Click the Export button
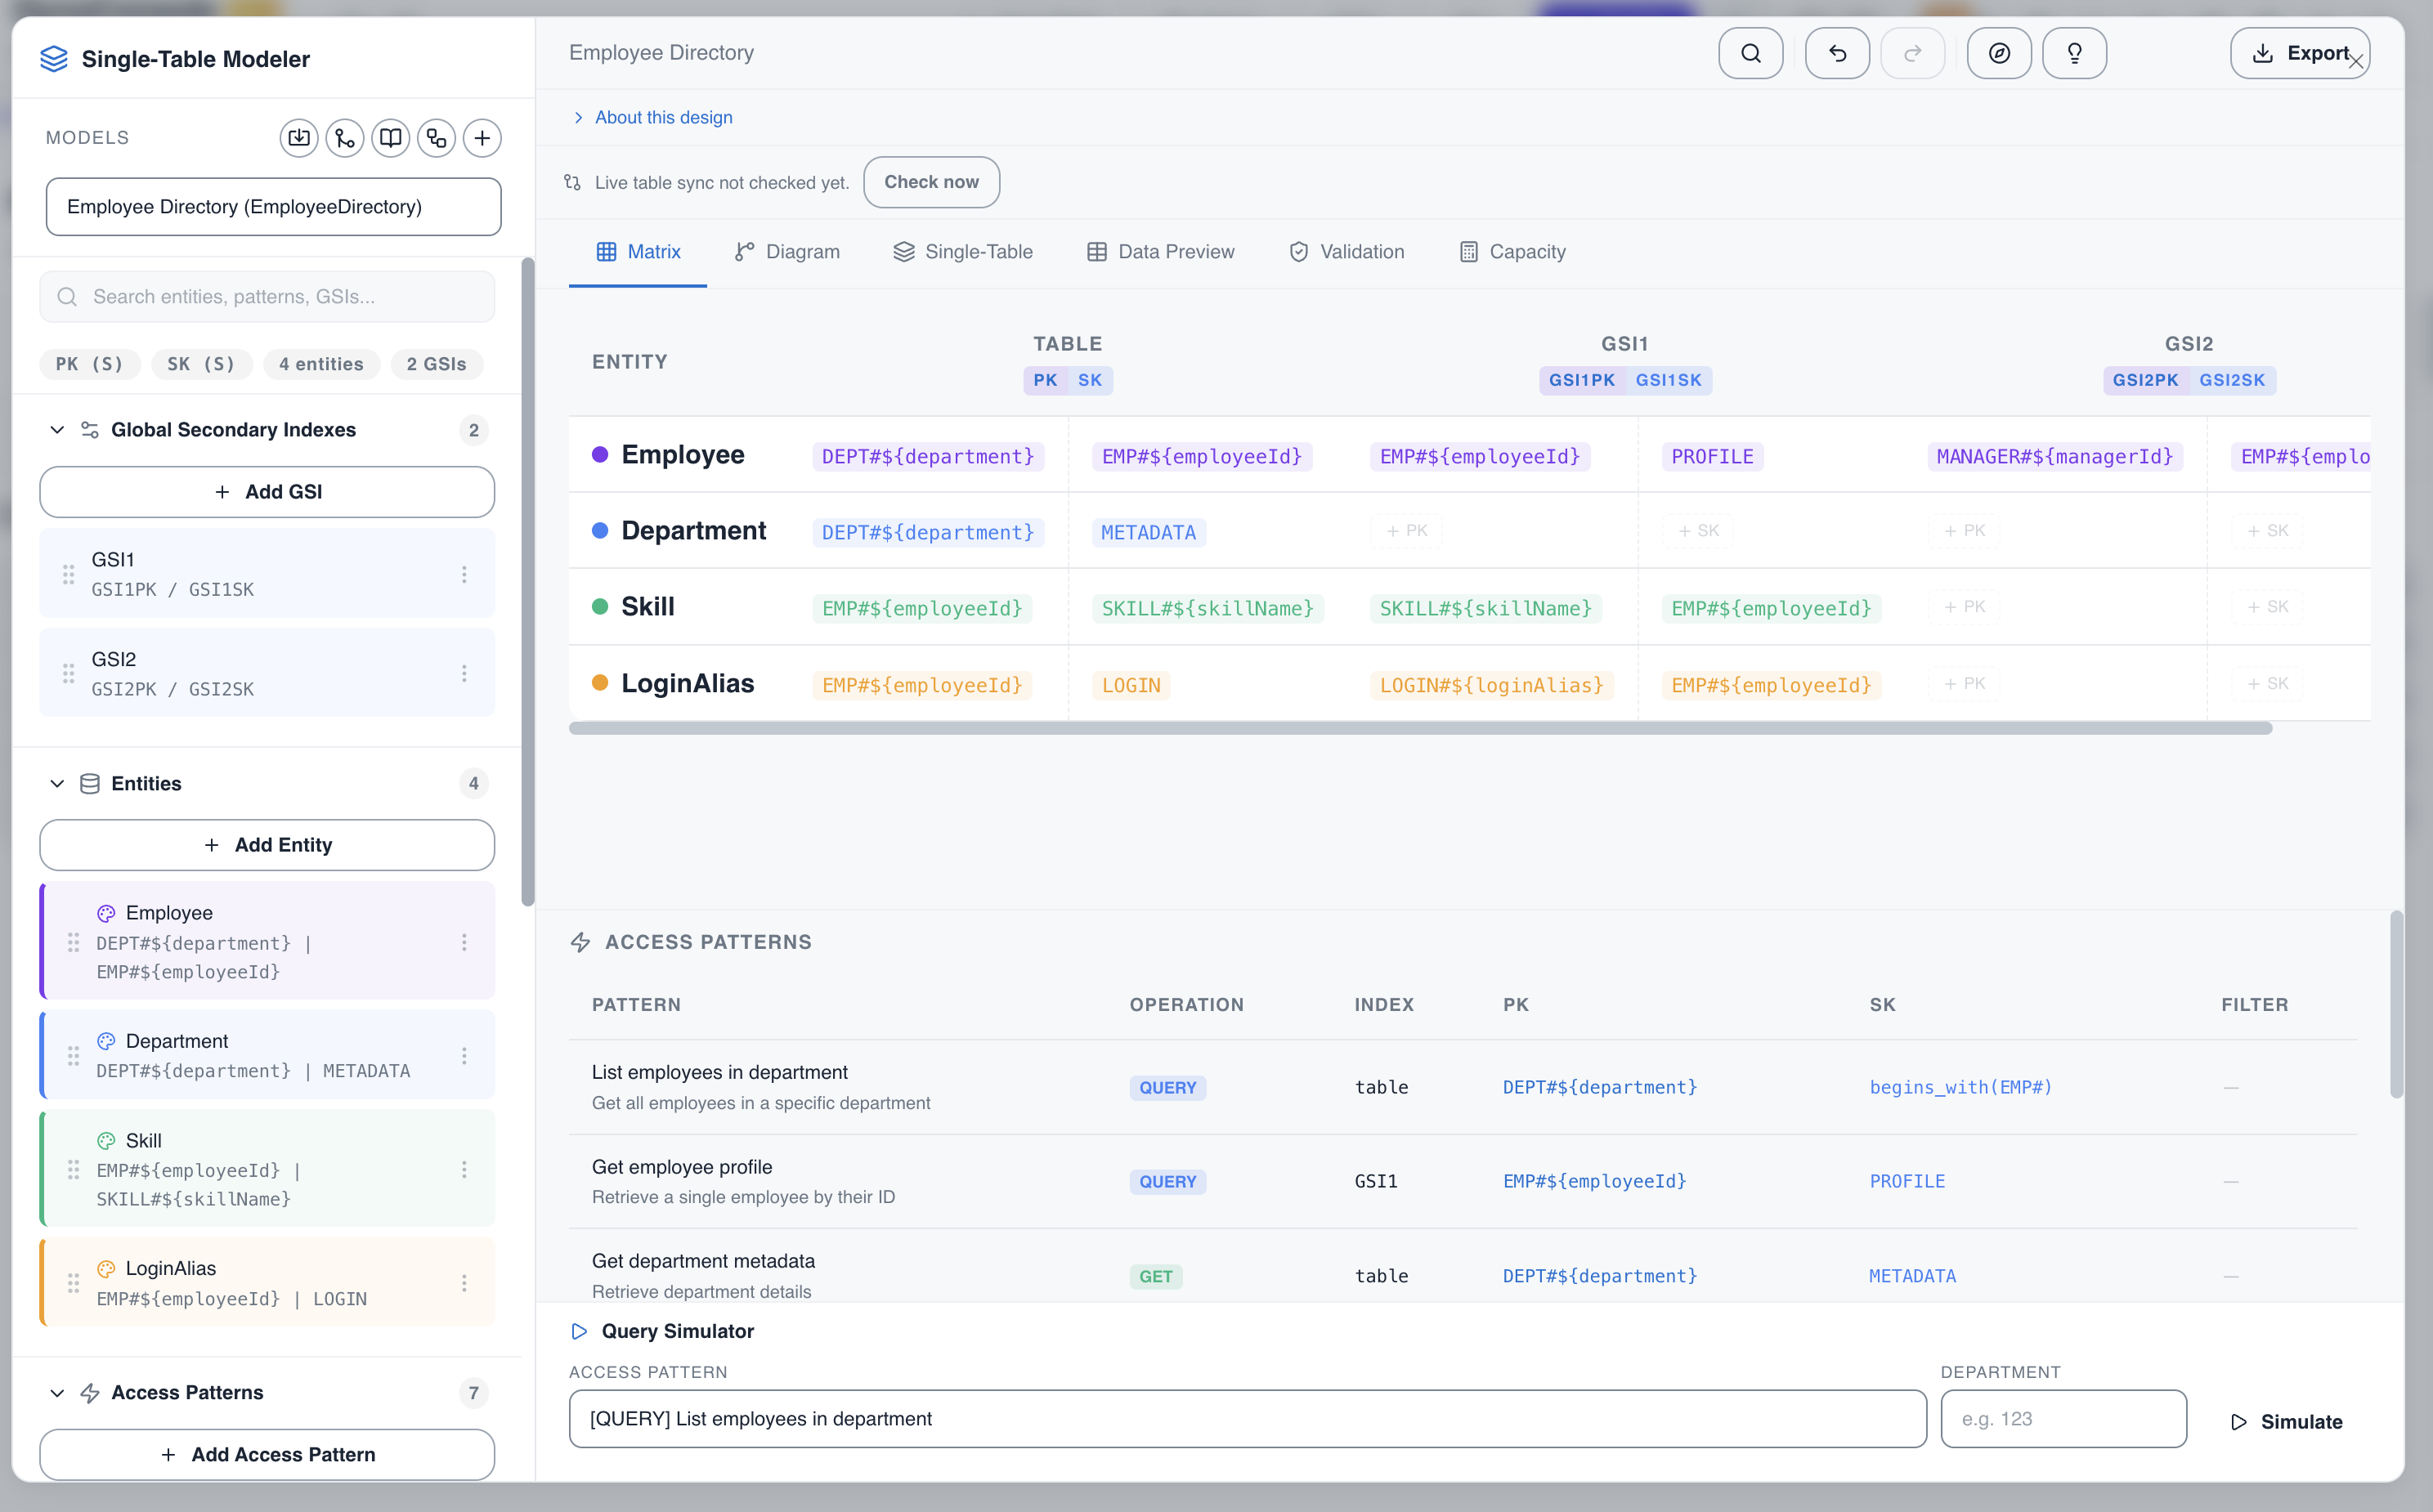The height and width of the screenshot is (1512, 2433). click(x=2299, y=53)
